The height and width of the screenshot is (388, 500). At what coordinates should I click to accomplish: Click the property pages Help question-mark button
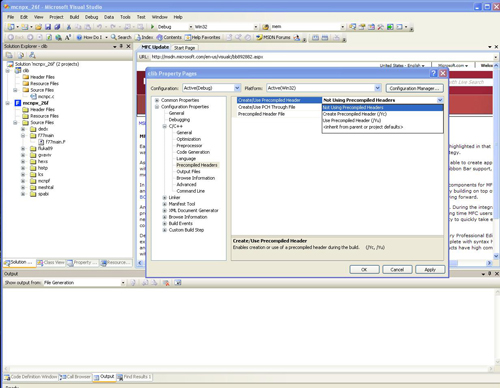tap(433, 73)
